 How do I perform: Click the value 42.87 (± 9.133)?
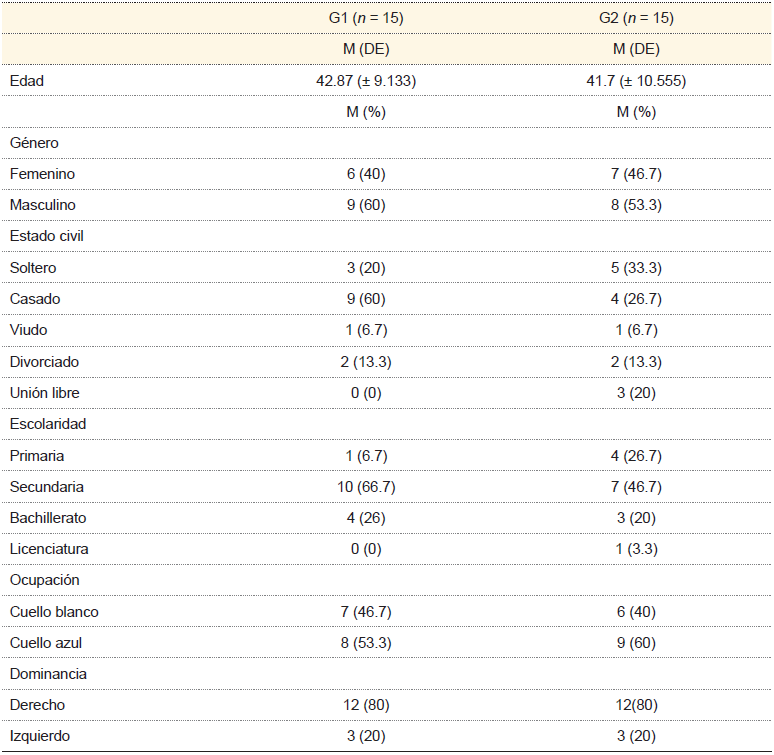pos(365,81)
